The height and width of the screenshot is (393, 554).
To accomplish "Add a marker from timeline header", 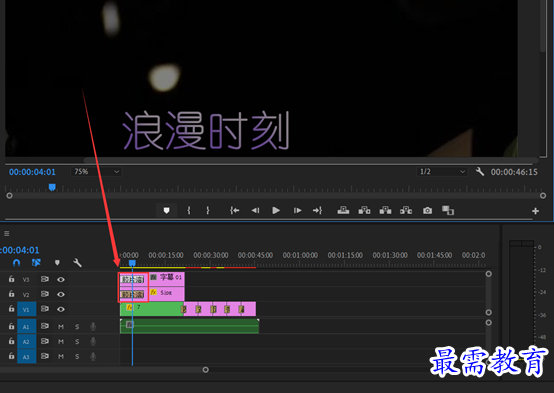I will pyautogui.click(x=57, y=263).
